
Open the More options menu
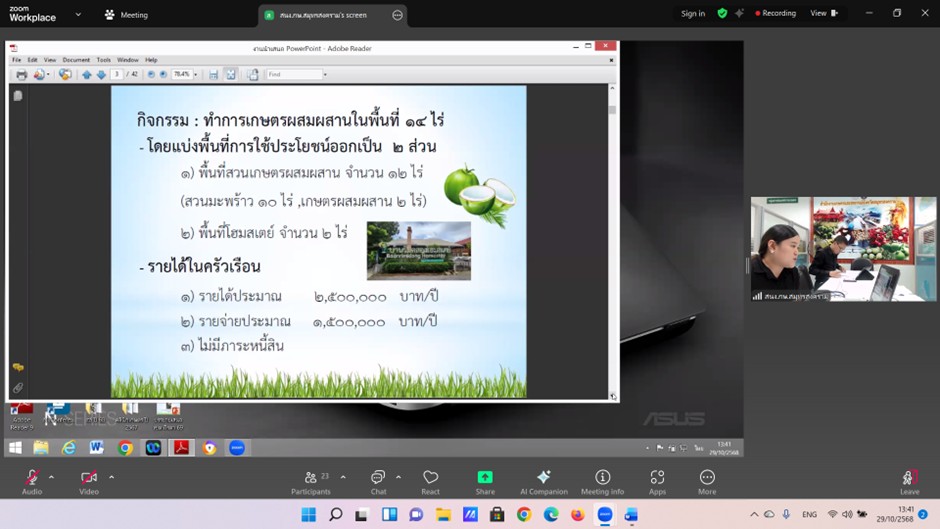point(707,478)
